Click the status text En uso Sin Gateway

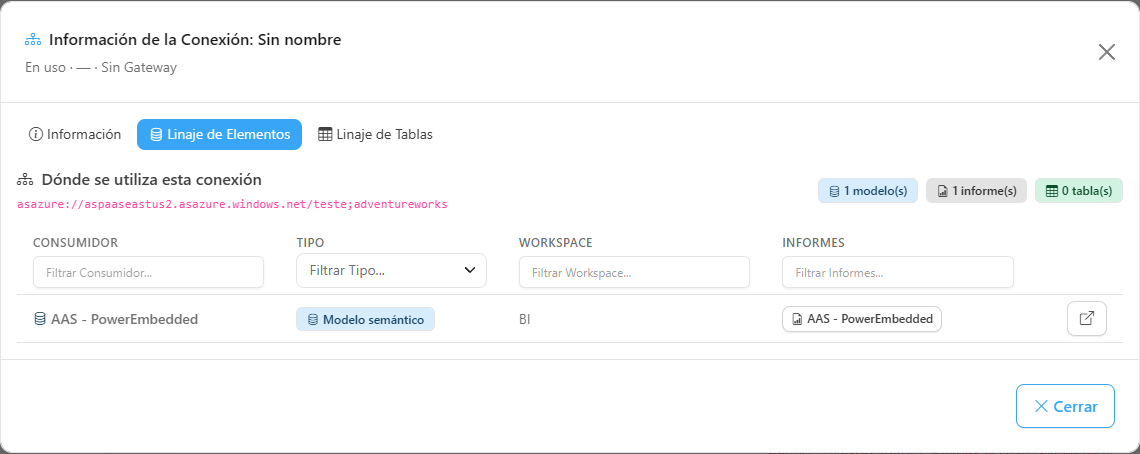pos(101,68)
